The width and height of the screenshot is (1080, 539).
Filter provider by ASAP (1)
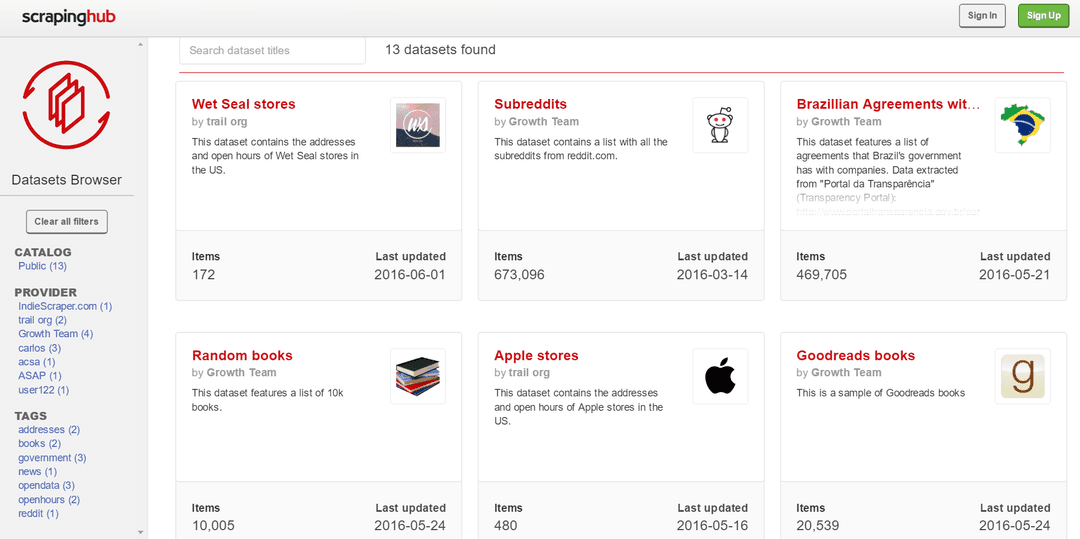pos(39,376)
